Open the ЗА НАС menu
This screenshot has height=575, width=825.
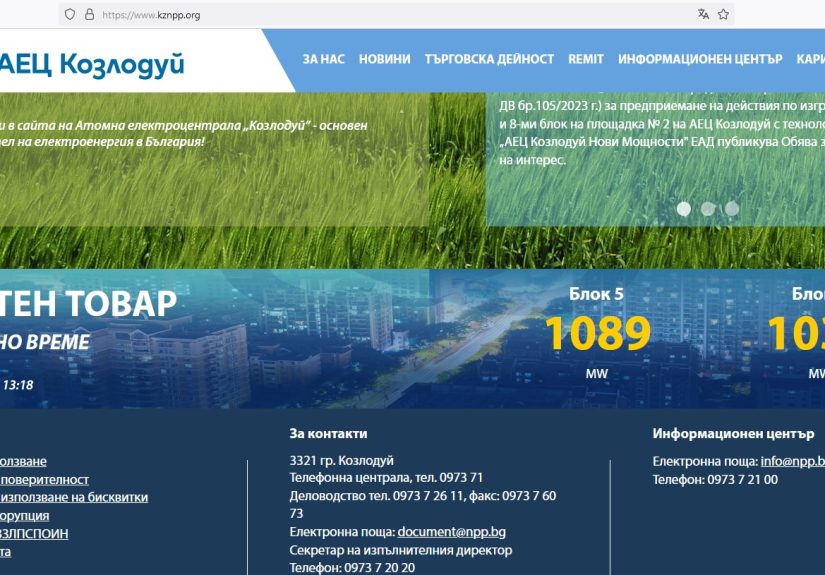323,59
